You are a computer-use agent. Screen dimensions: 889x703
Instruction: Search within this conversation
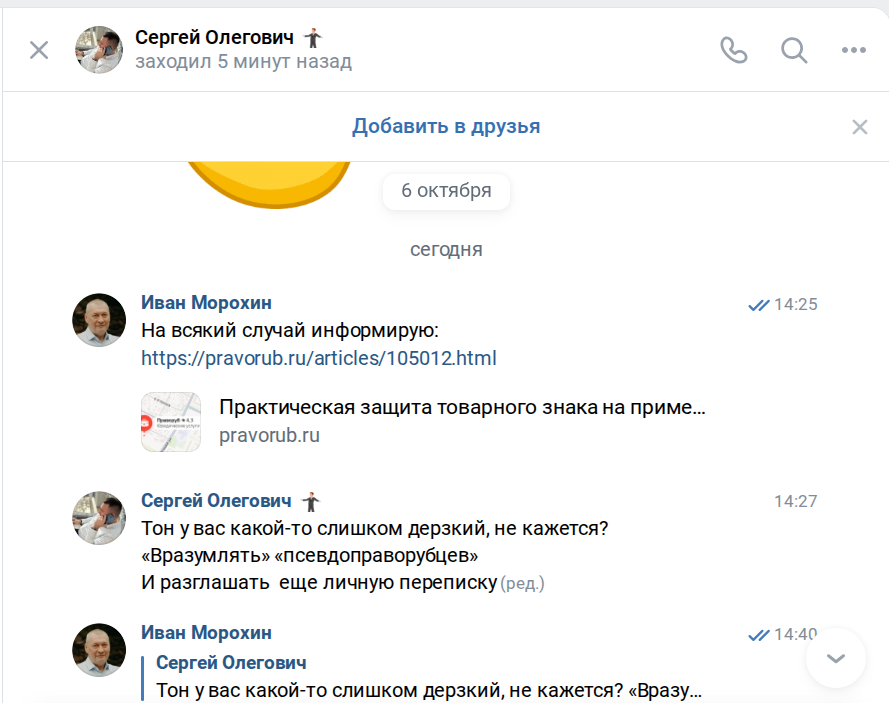tap(794, 50)
